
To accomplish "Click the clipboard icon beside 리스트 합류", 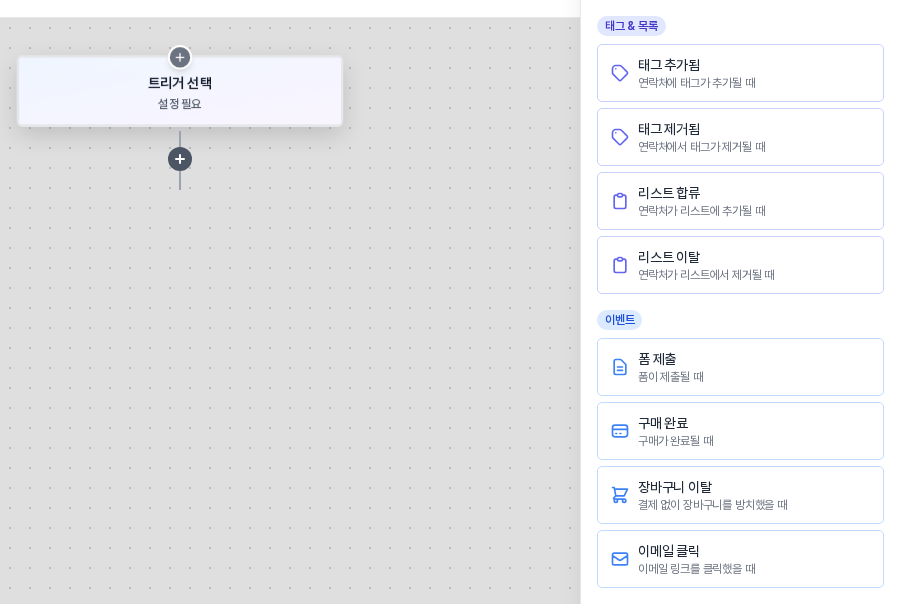I will pos(620,201).
